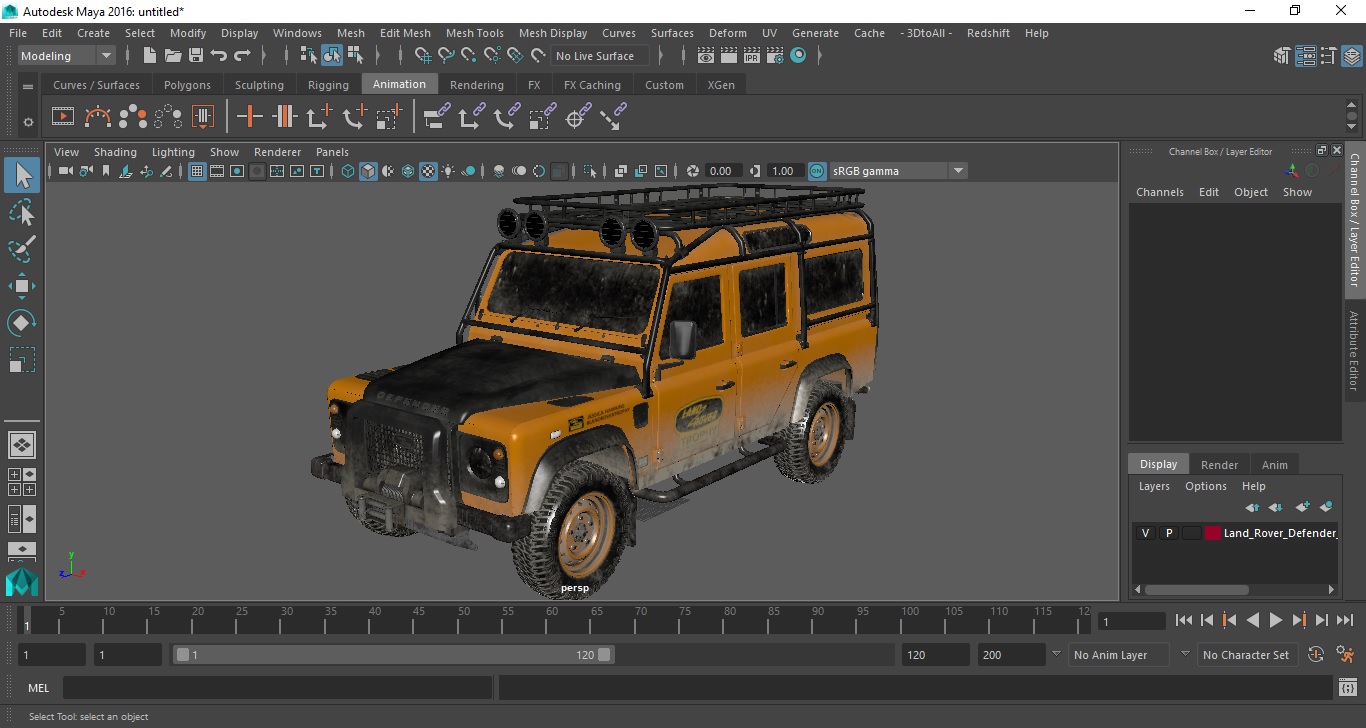Switch to the Polygons shelf tab
Screen dimensions: 1366x728
[x=187, y=85]
